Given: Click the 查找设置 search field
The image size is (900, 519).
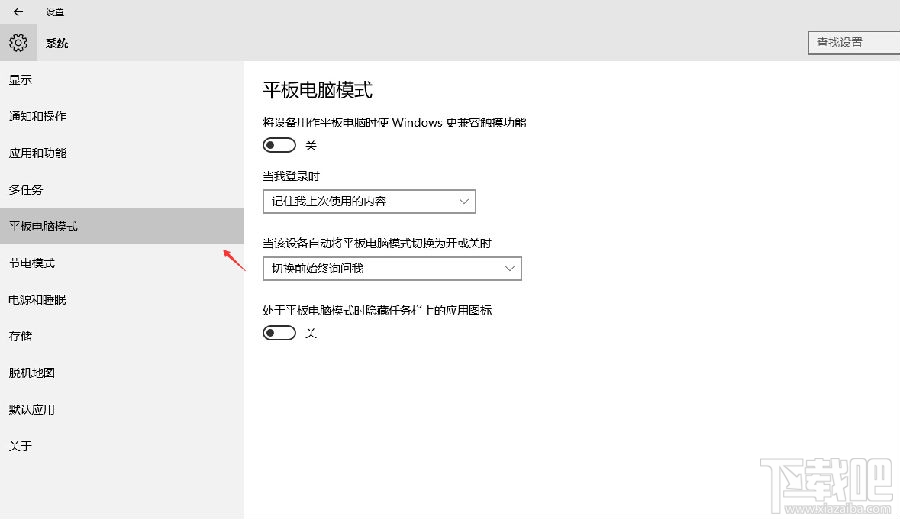Looking at the screenshot, I should [854, 42].
